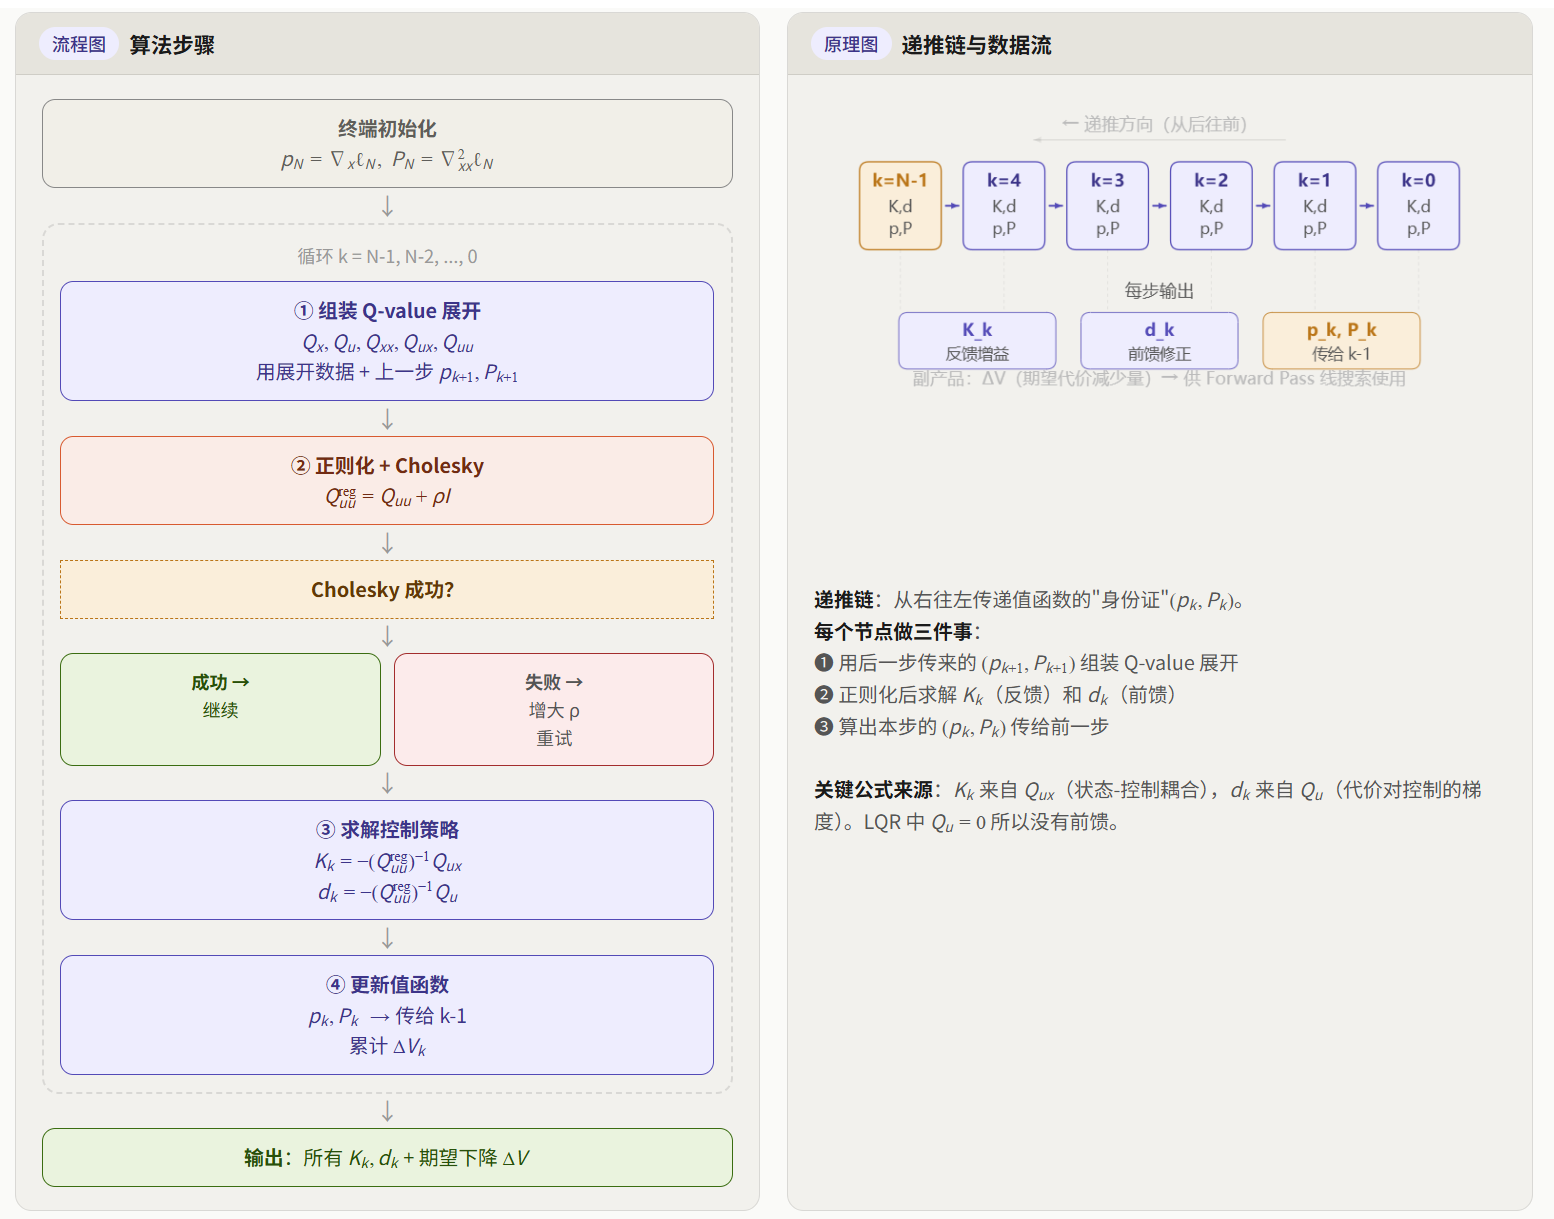Select the 终端初始化 flowchart box

(x=387, y=143)
